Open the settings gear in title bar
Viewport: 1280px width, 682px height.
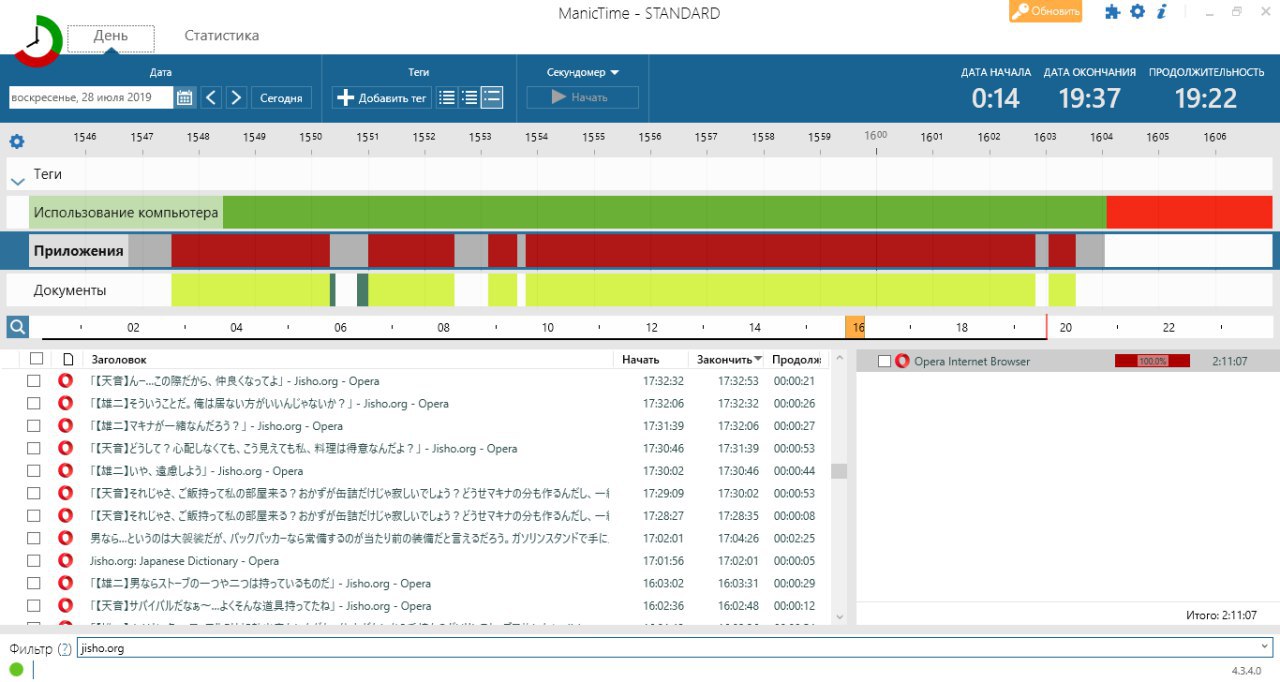[1137, 12]
